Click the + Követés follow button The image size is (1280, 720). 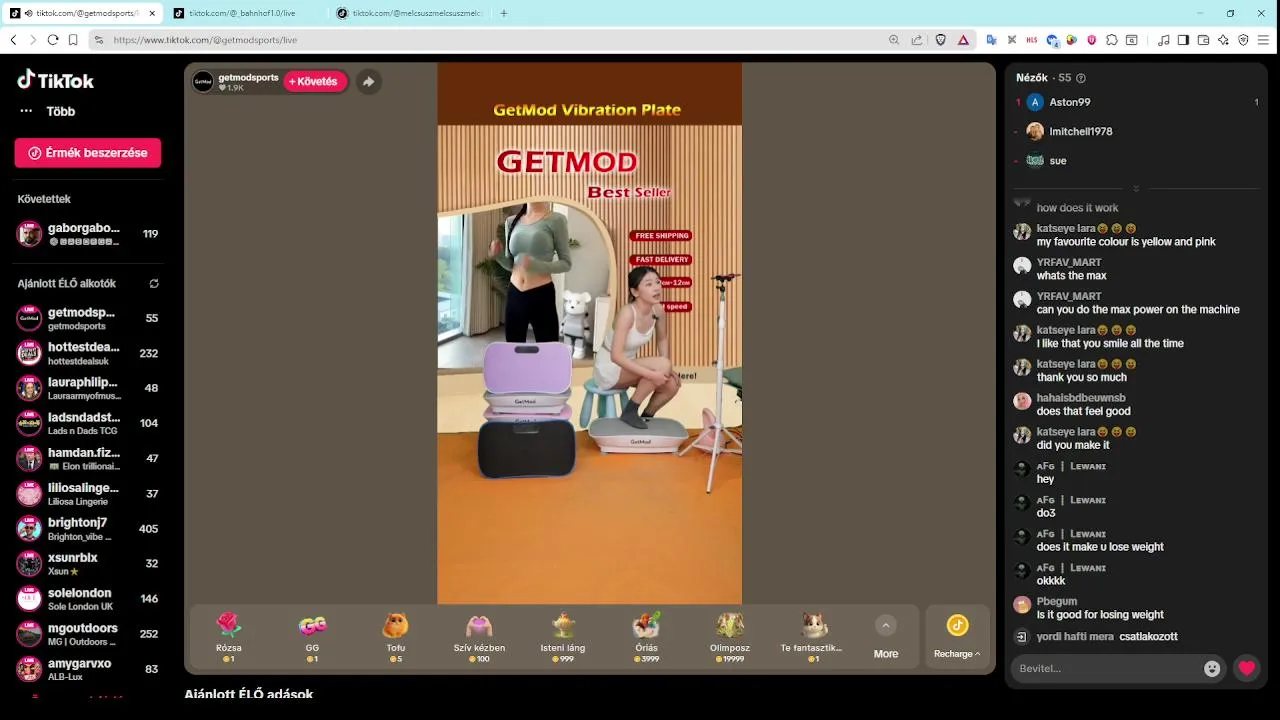[x=315, y=82]
